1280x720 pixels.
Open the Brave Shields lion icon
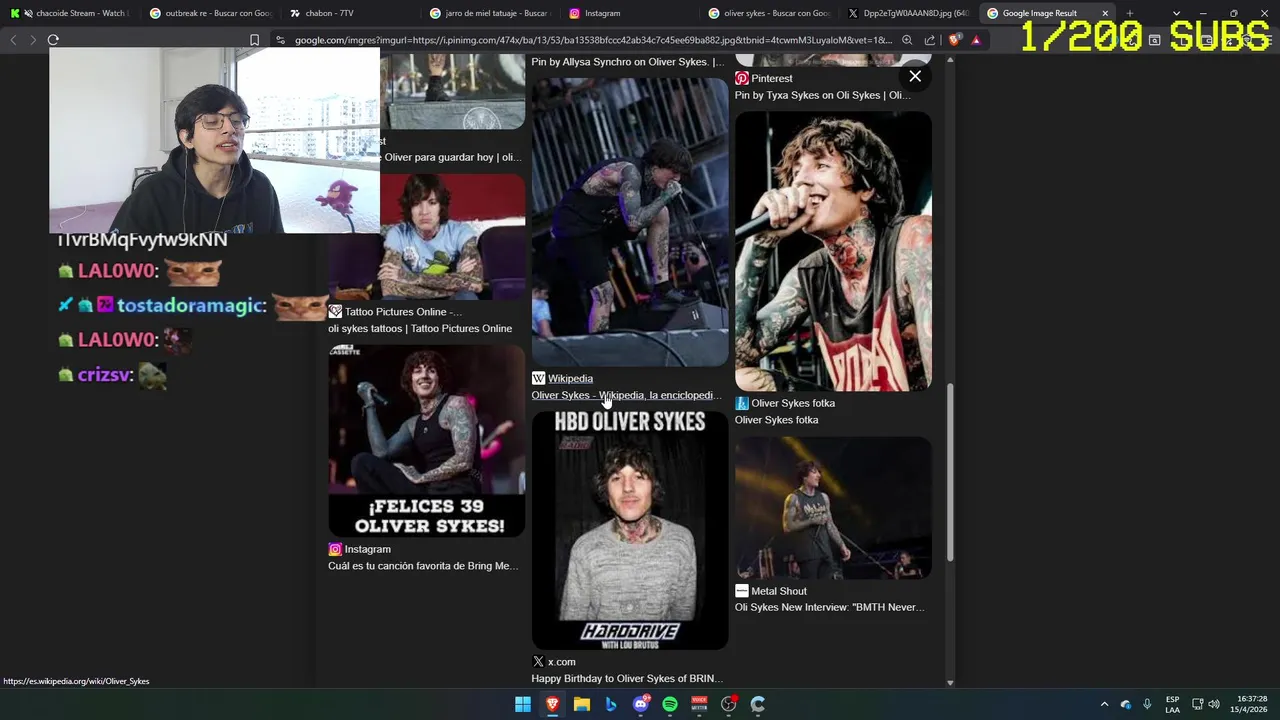coord(954,40)
